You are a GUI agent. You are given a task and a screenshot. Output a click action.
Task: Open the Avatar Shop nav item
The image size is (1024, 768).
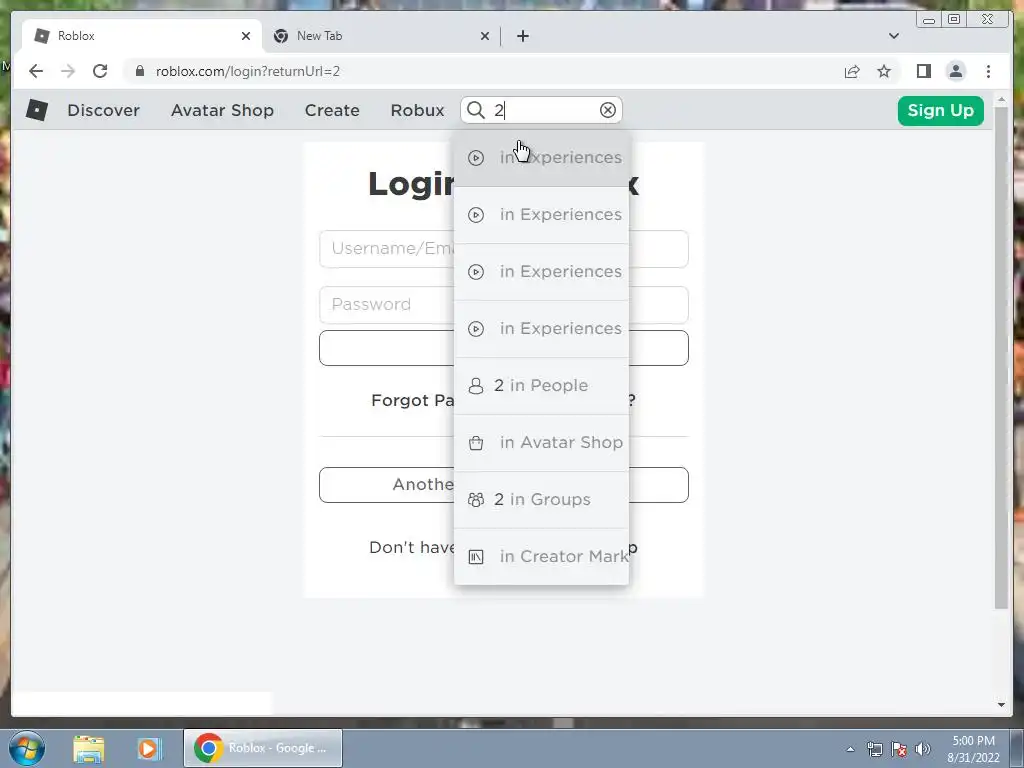coord(222,110)
